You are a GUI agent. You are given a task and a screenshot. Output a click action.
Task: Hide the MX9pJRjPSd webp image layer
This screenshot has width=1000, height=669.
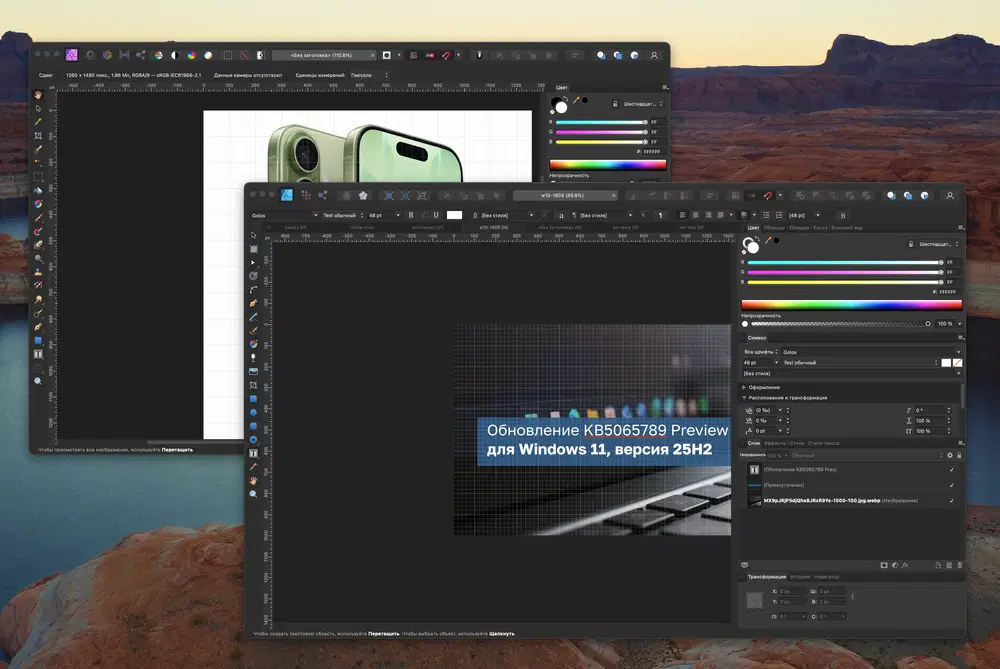pos(951,500)
